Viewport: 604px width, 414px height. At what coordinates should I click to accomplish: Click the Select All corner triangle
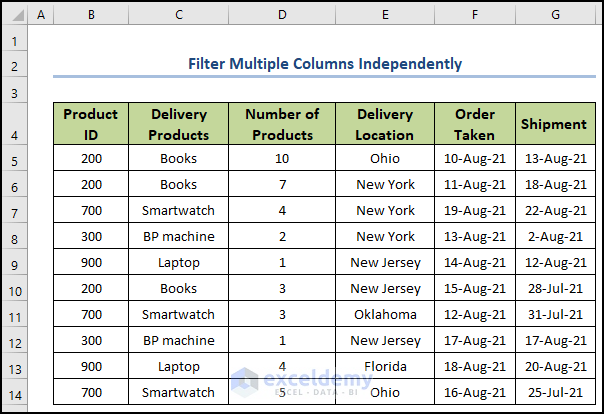pyautogui.click(x=14, y=15)
